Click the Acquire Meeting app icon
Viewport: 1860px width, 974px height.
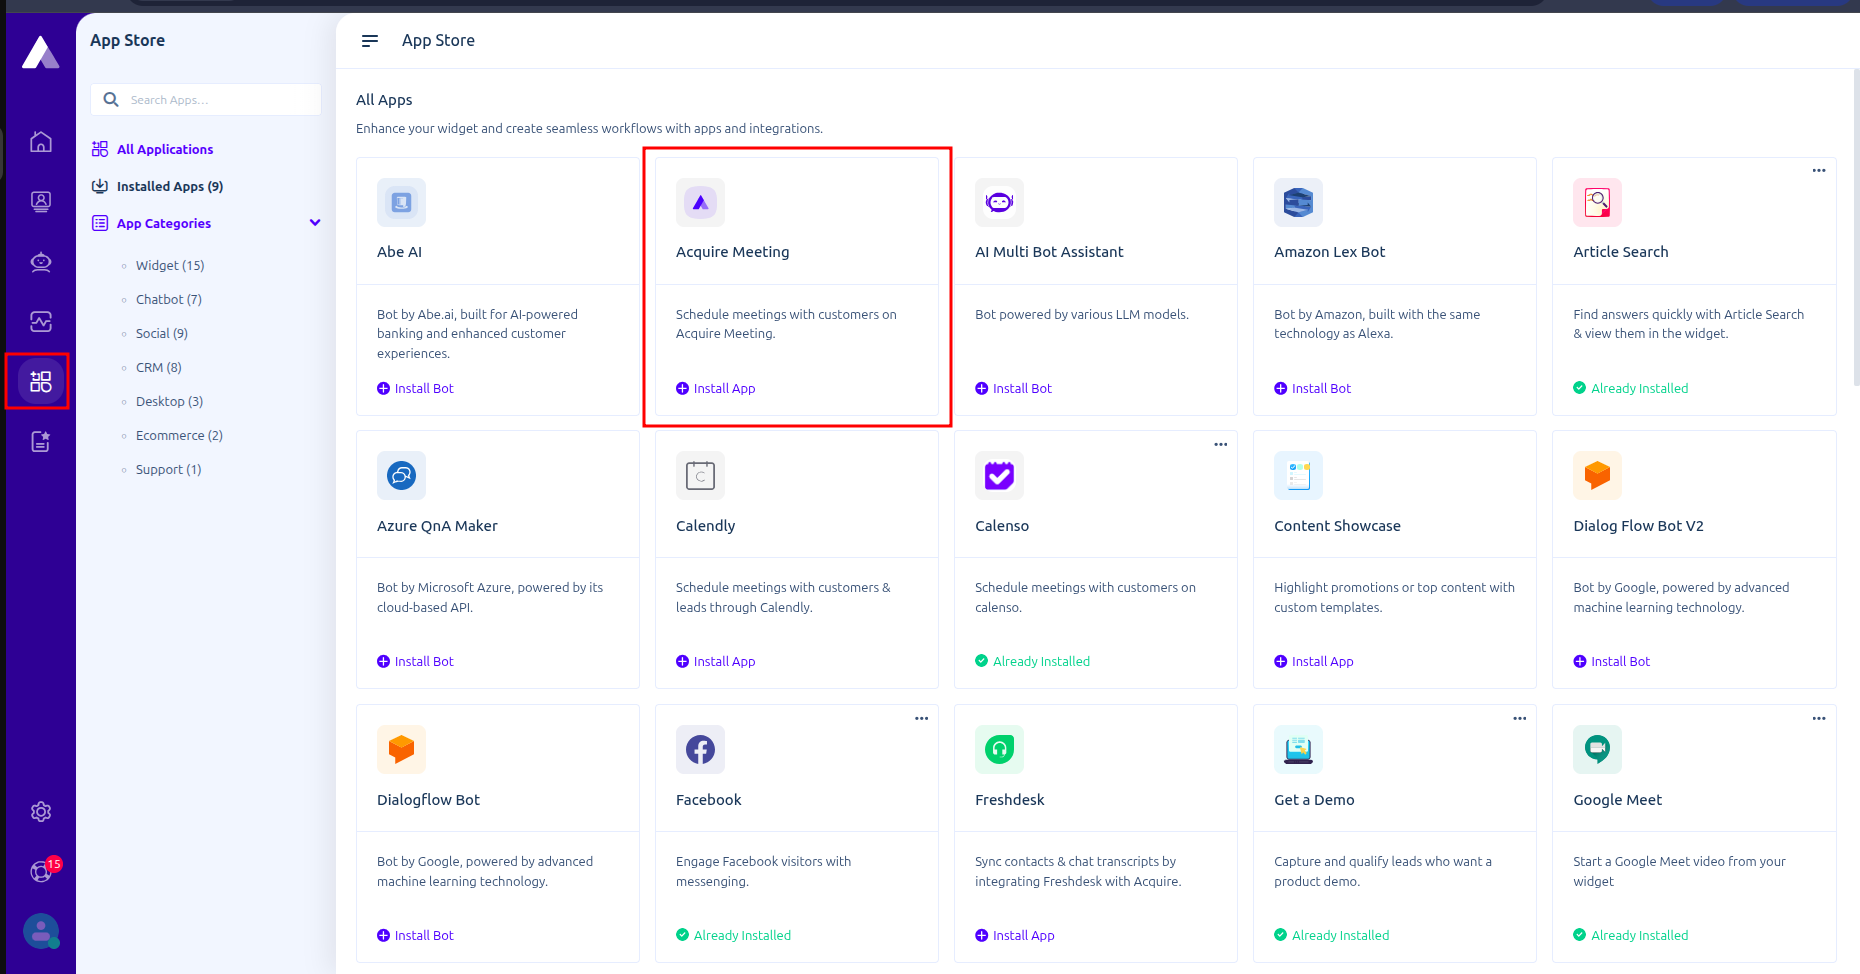point(700,203)
